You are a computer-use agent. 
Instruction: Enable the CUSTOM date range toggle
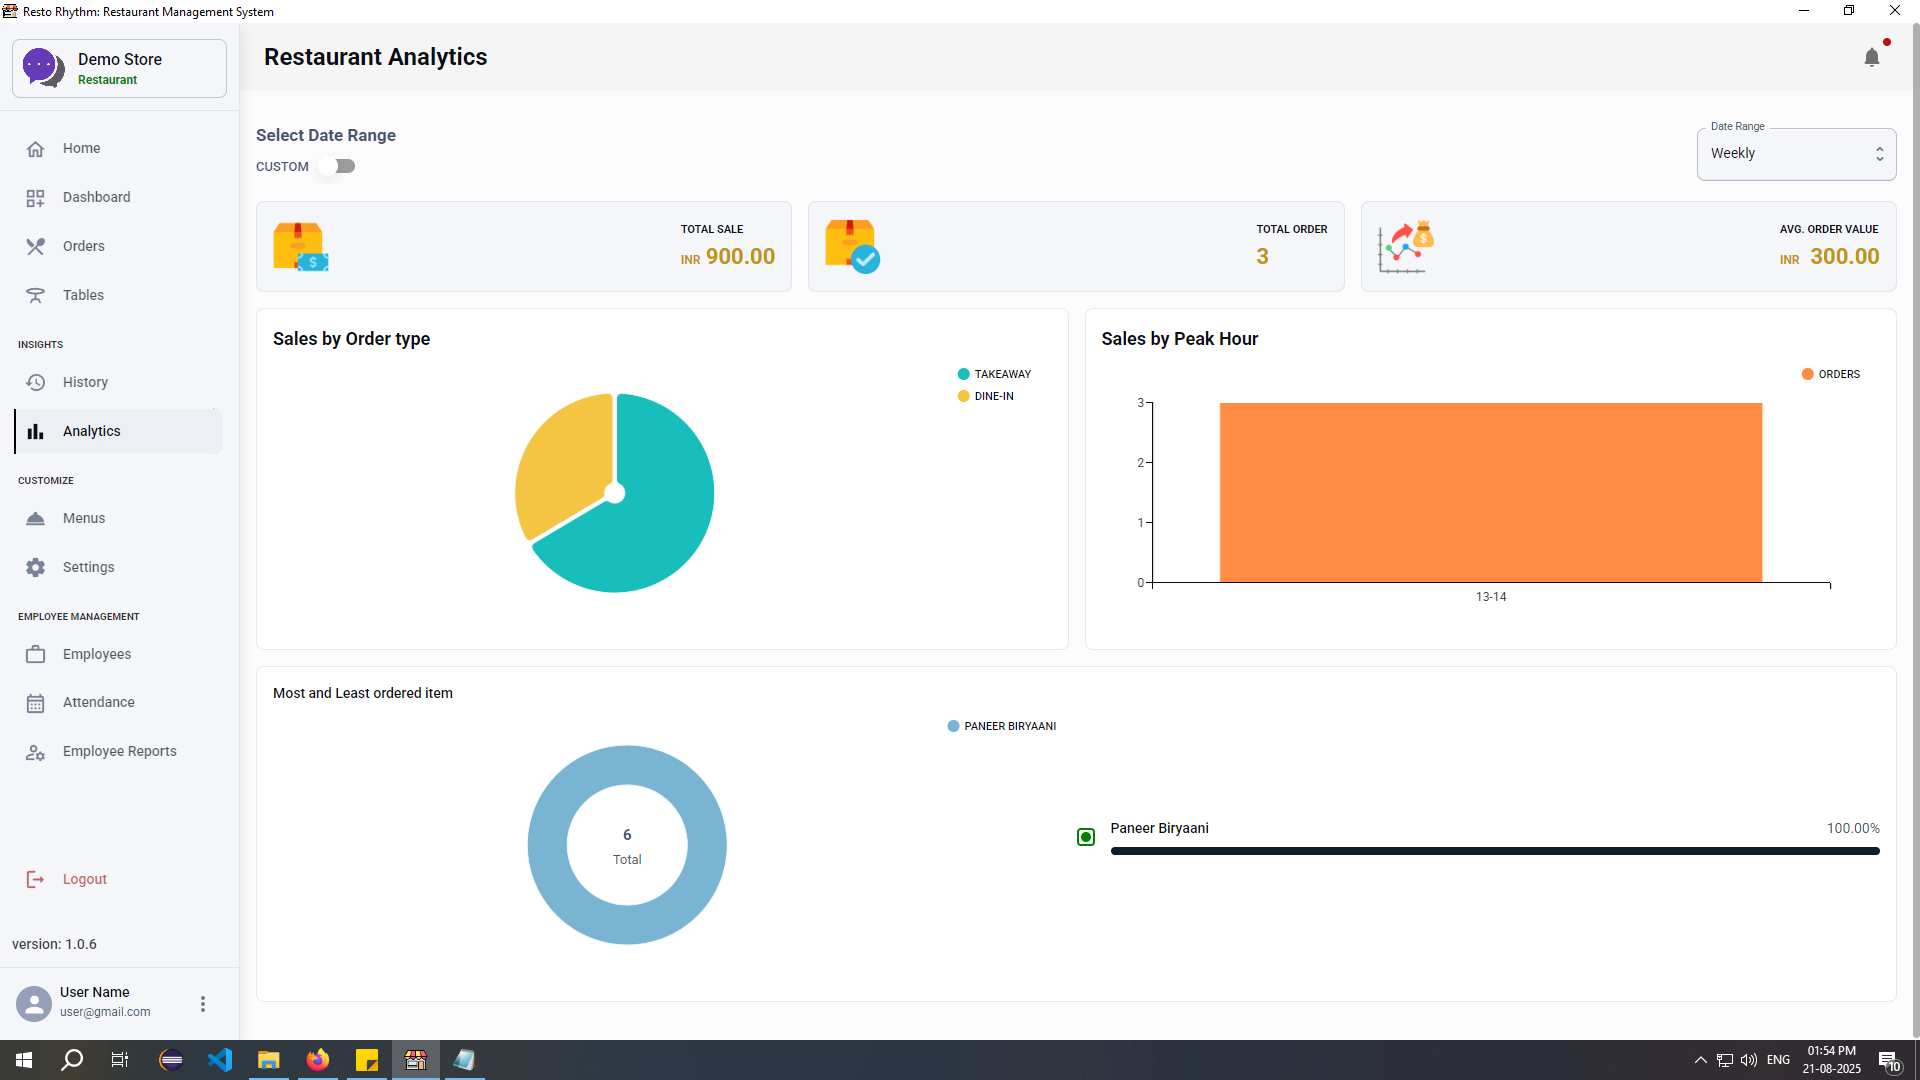(337, 167)
